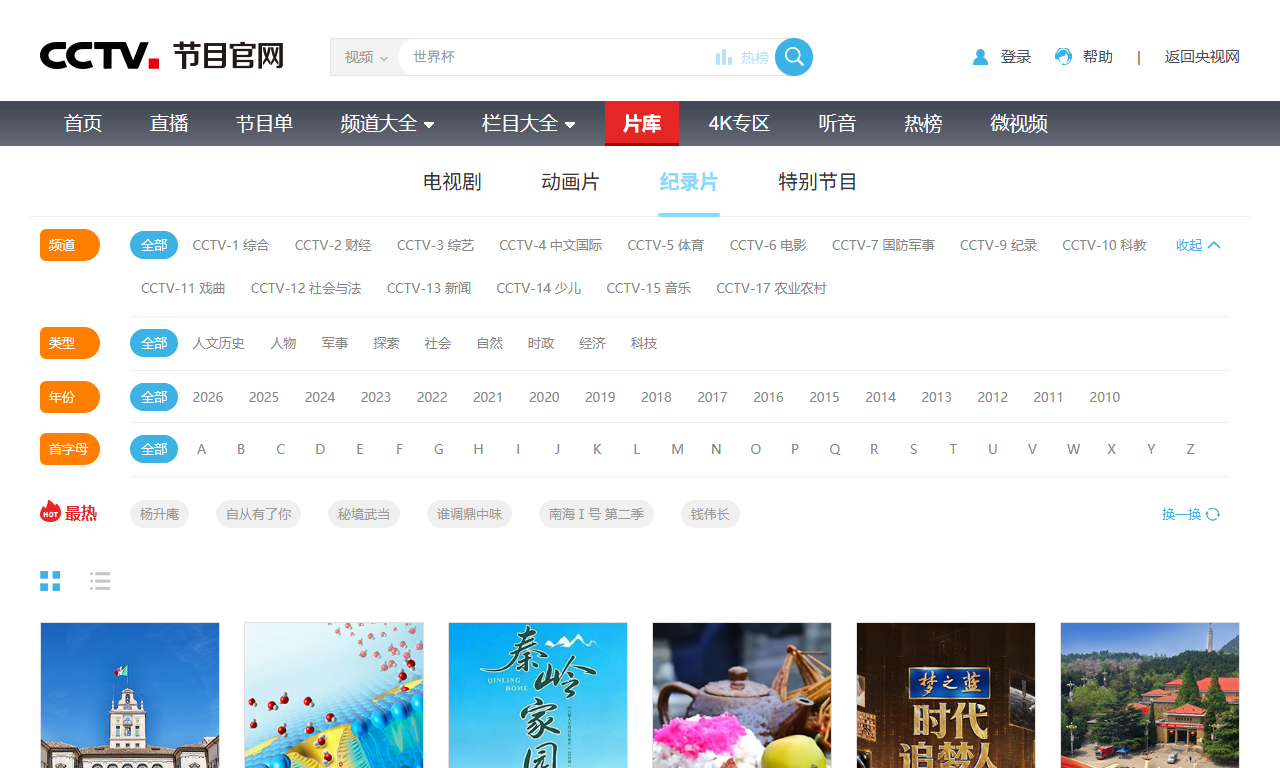
Task: Go to 首页 in navigation bar
Action: (83, 124)
